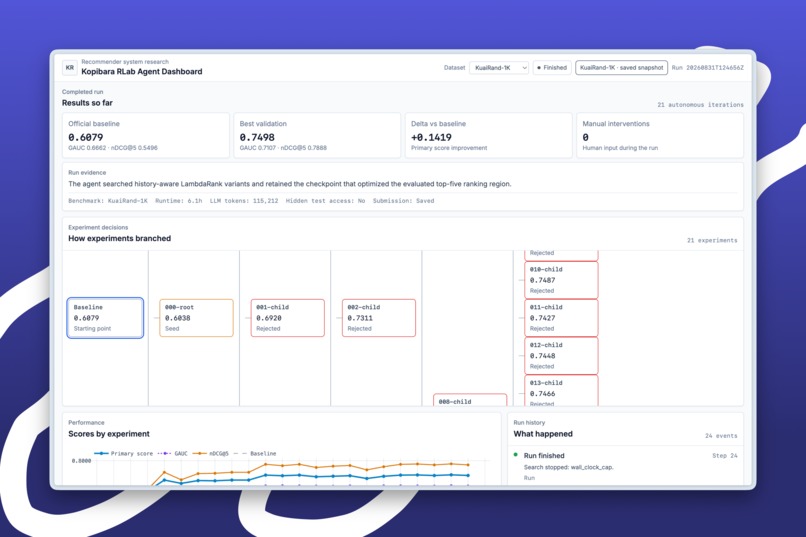
Task: Toggle the Primary score legend entry
Action: [124, 454]
